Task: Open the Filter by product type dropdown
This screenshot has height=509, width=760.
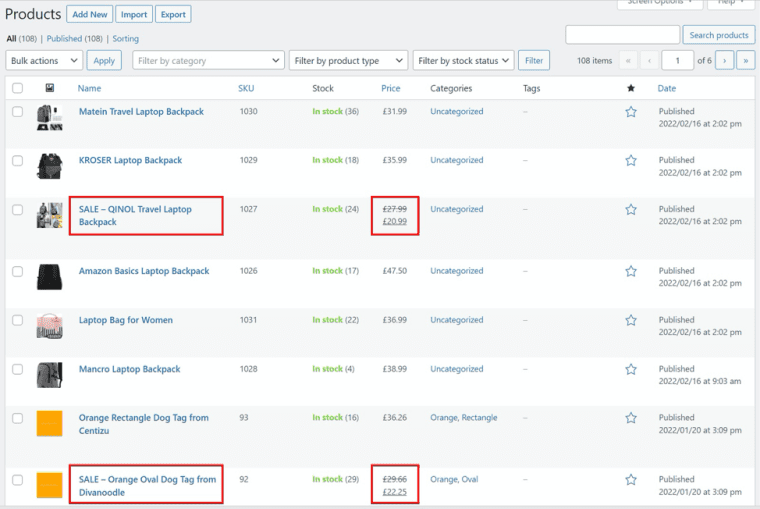Action: (348, 61)
